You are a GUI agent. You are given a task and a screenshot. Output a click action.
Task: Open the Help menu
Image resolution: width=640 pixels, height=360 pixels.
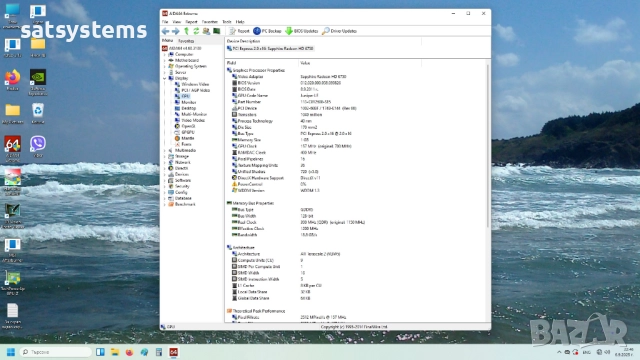[240, 22]
